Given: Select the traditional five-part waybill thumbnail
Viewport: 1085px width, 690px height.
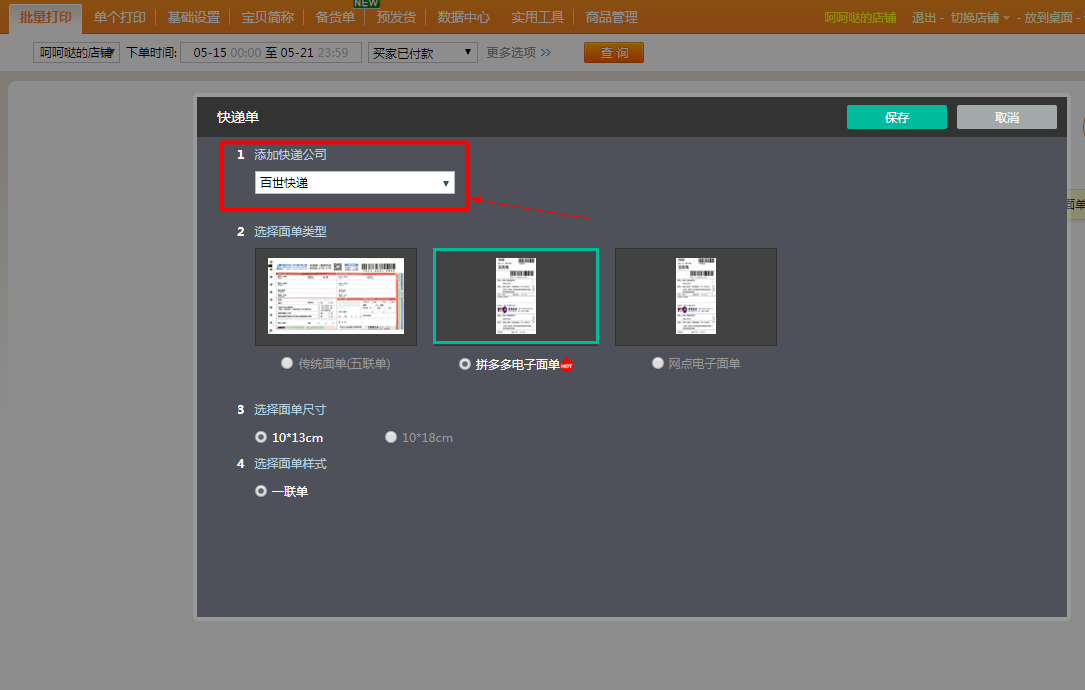Looking at the screenshot, I should pos(336,297).
